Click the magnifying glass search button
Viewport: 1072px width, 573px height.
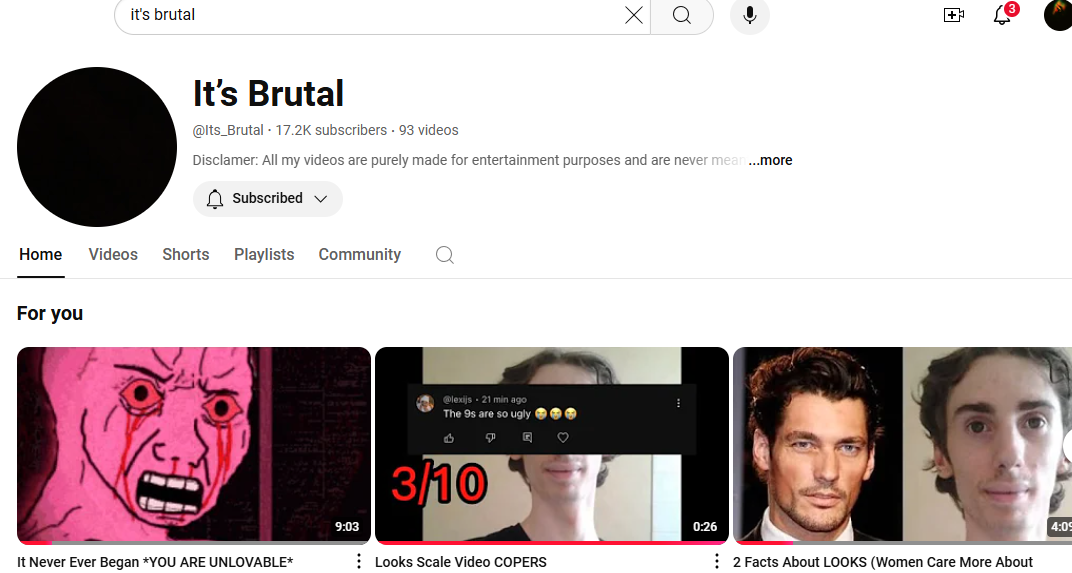pos(681,15)
